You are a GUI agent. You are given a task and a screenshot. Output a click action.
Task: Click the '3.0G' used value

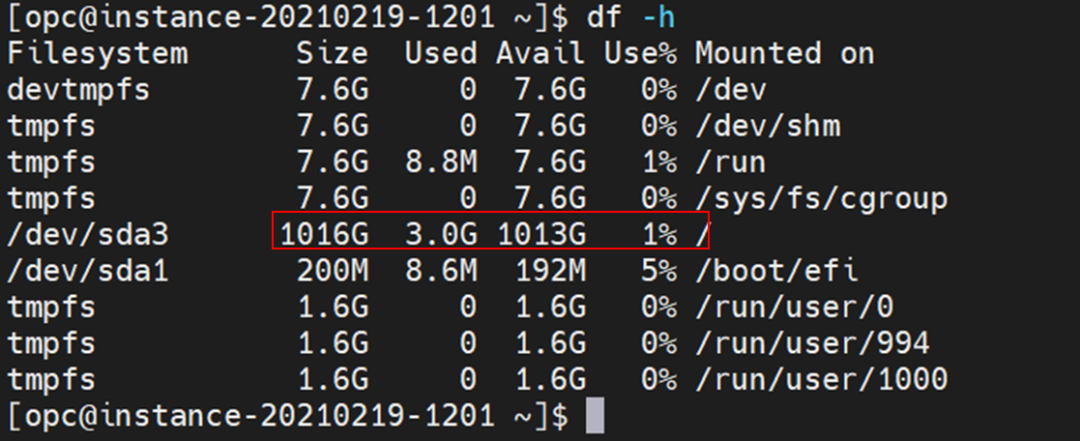[441, 236]
